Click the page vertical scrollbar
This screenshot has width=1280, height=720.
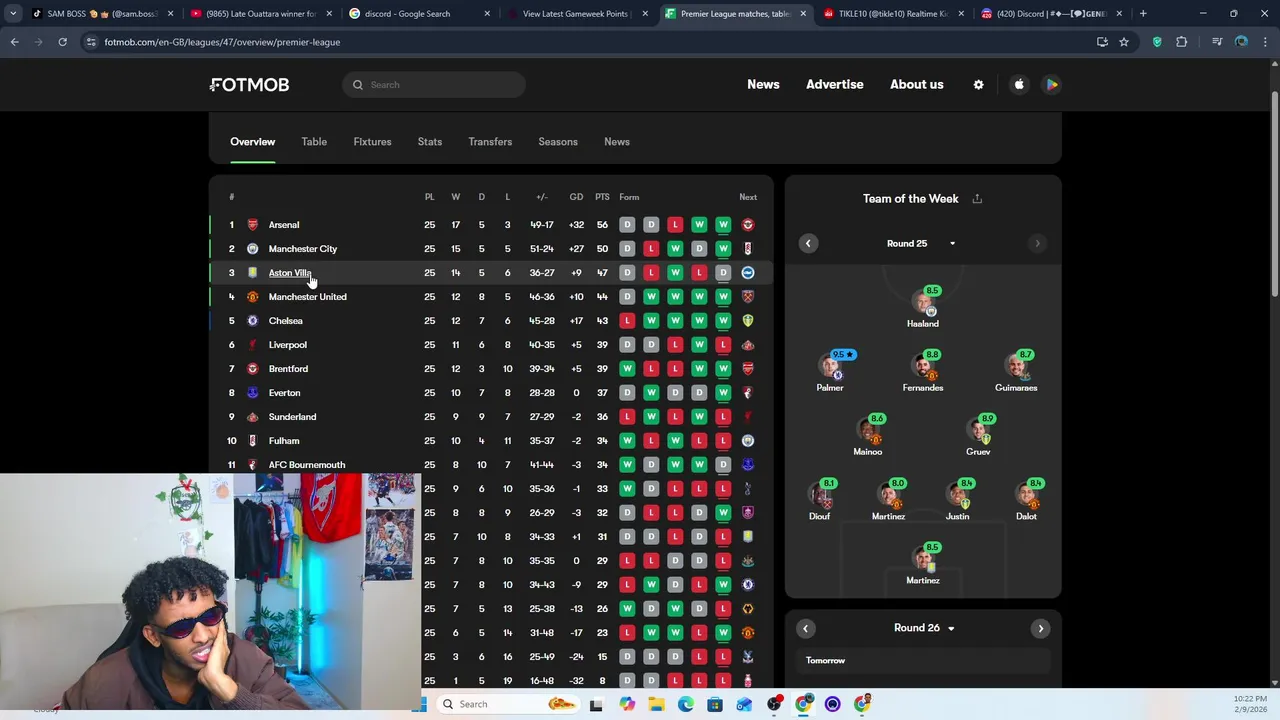pyautogui.click(x=1274, y=195)
